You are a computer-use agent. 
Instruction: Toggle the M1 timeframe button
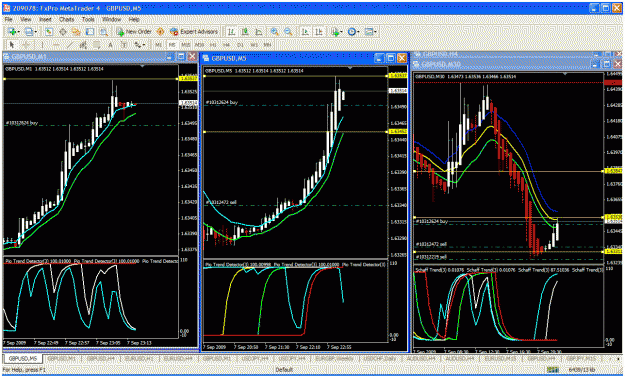tap(158, 45)
